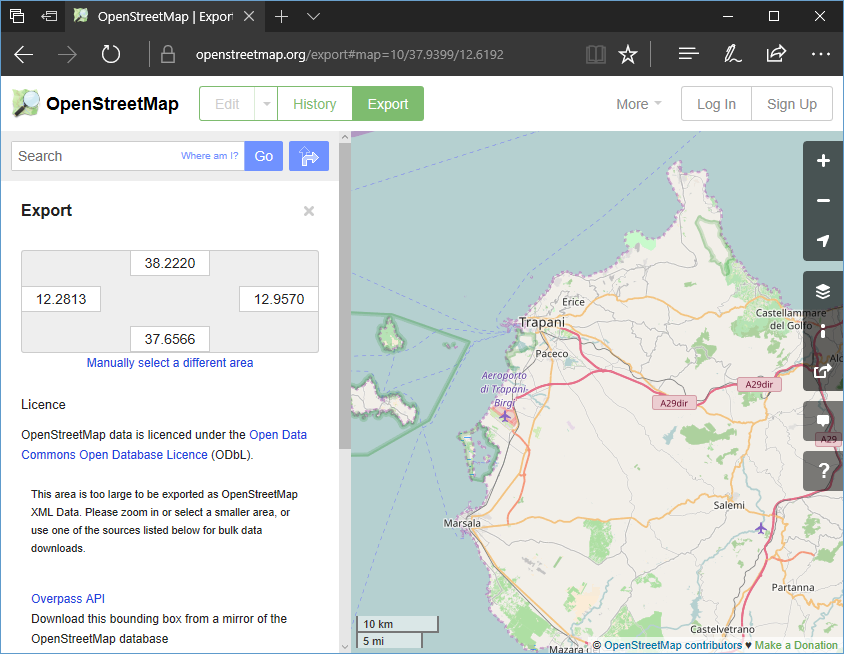Click the Make a Donation link
The height and width of the screenshot is (654, 844).
(796, 645)
